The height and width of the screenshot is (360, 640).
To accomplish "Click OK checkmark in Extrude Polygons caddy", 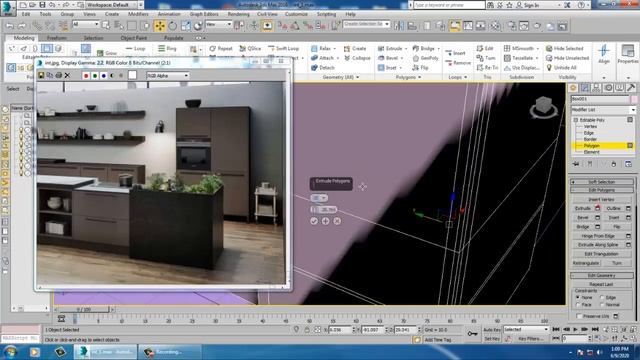I will pyautogui.click(x=314, y=221).
